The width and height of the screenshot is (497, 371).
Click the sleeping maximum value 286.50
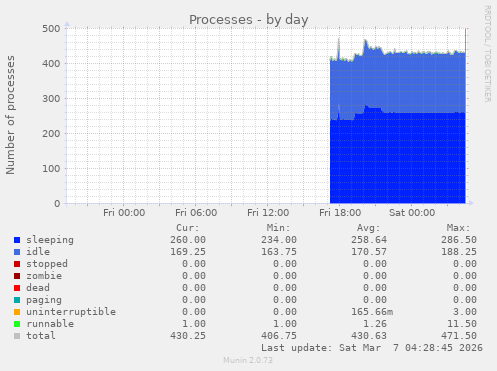tap(459, 240)
